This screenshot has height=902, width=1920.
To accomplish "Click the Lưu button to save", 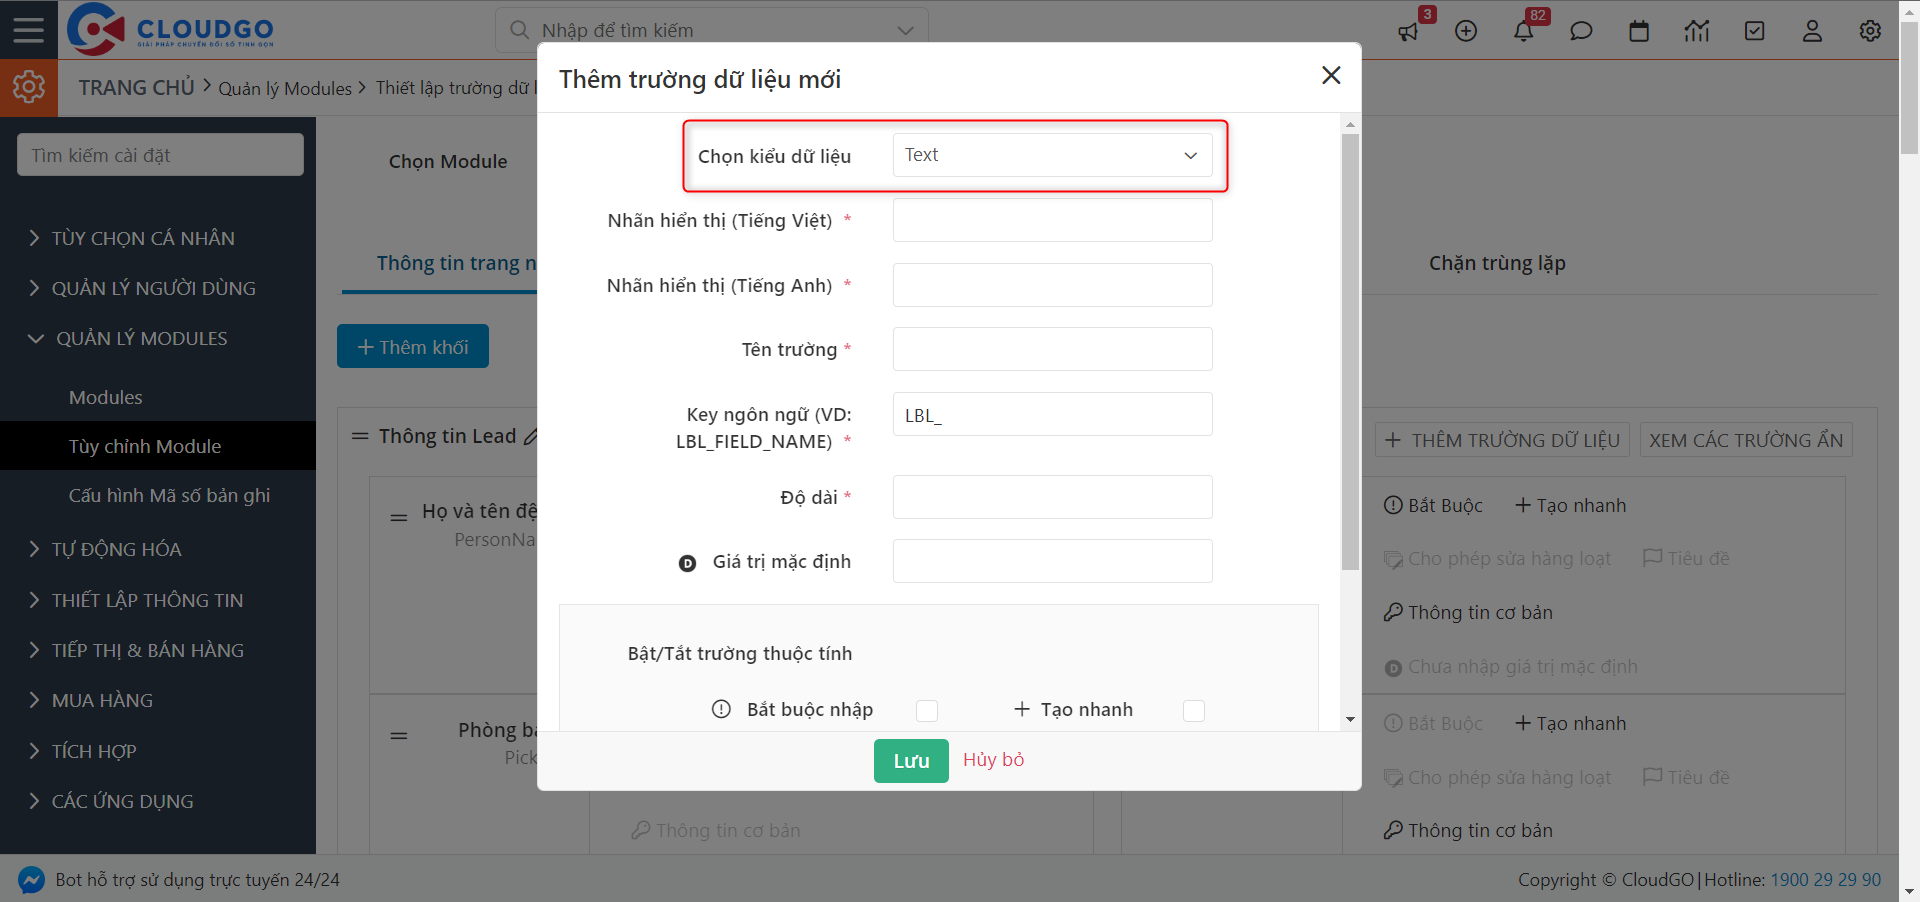I will (x=910, y=760).
